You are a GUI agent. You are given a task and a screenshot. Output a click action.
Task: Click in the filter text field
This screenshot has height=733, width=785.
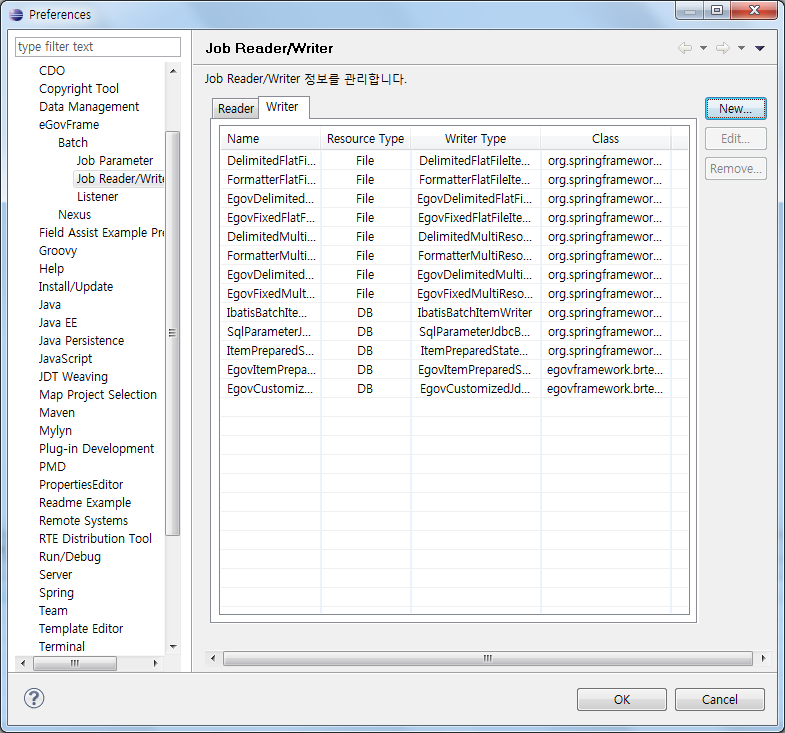point(98,47)
